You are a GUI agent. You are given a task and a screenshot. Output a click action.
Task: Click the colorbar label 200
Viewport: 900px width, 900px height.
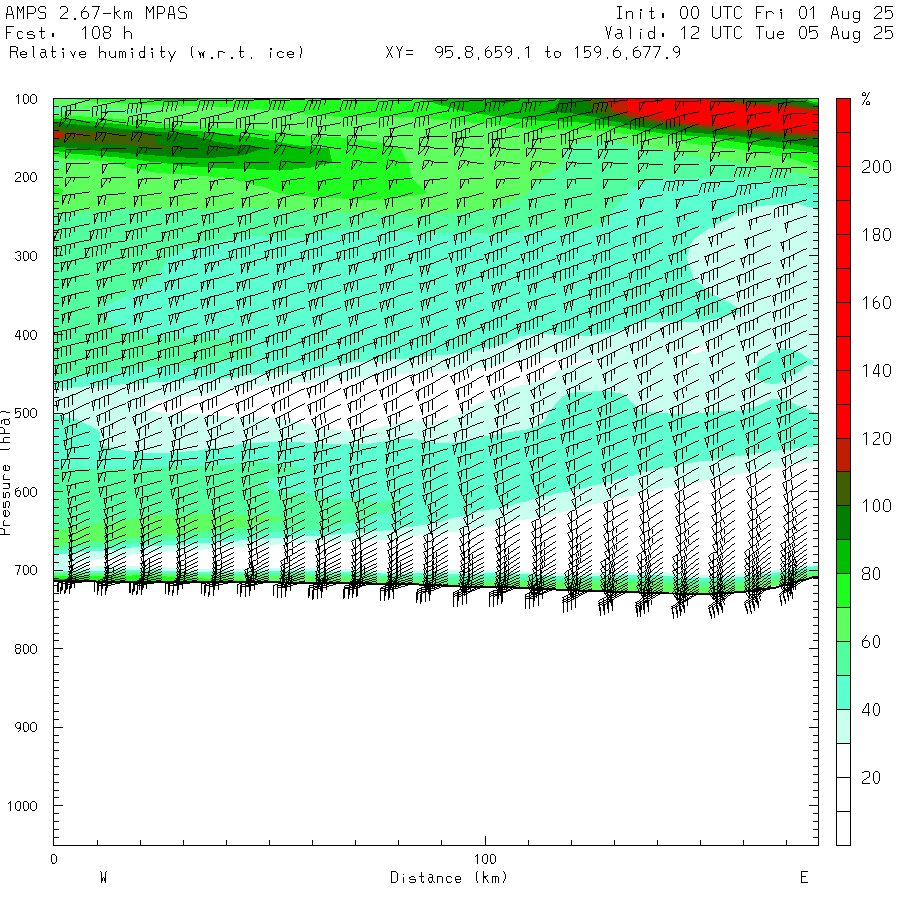[876, 167]
